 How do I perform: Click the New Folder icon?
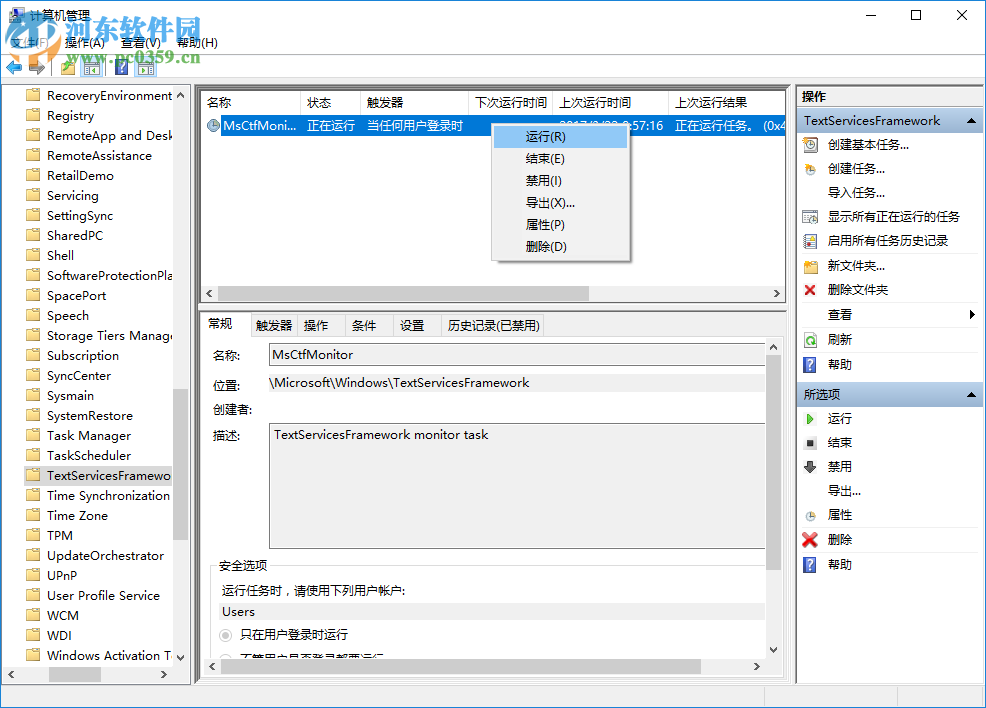[x=808, y=265]
